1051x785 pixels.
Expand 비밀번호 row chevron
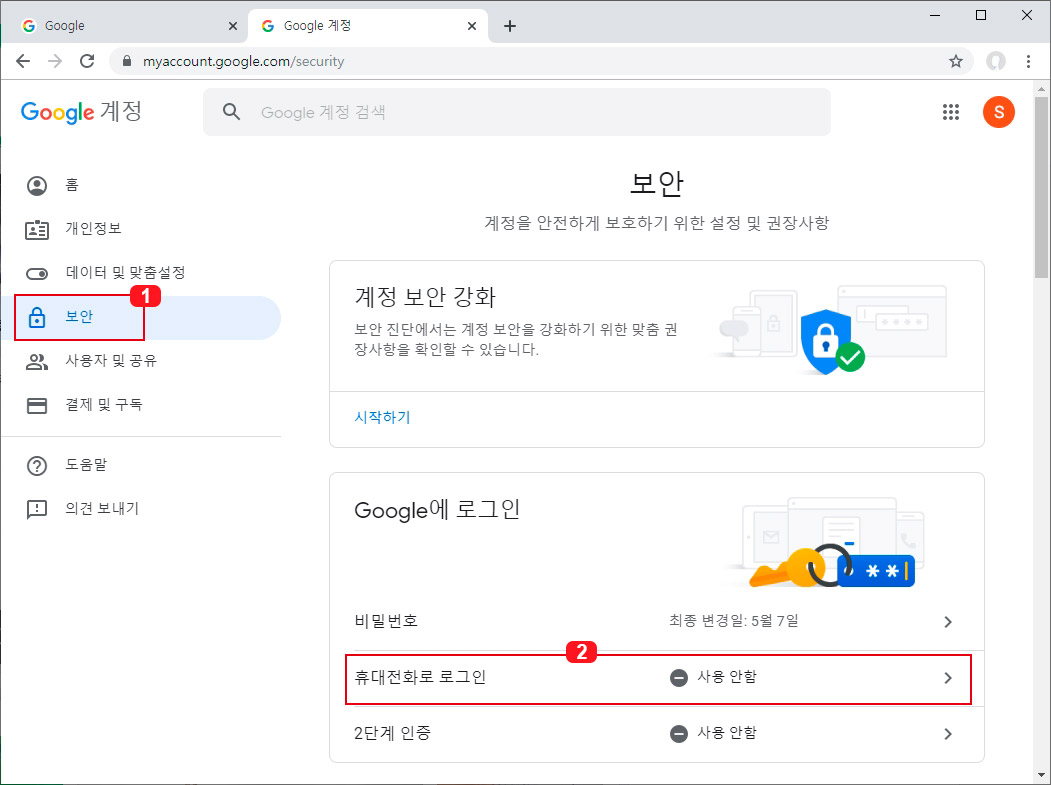click(948, 622)
